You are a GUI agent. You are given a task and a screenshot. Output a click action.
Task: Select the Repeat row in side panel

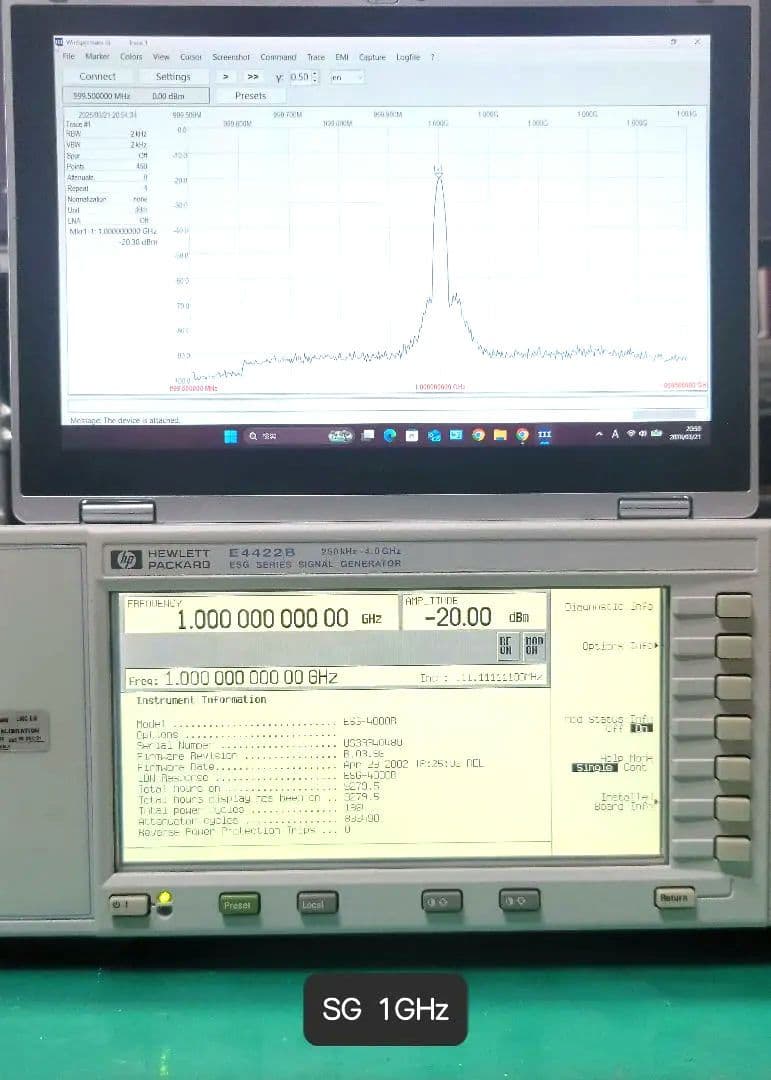tap(107, 188)
